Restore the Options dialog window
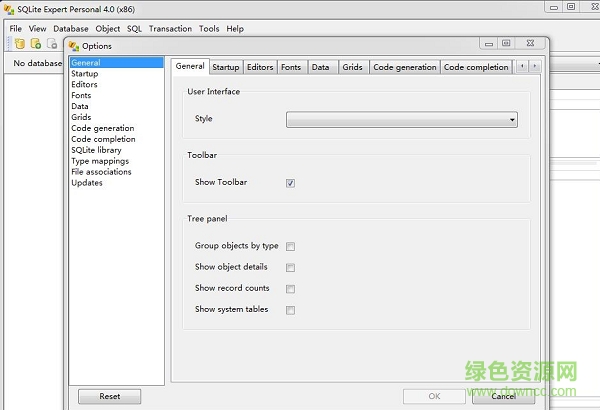Screen dimensions: 600x410 point(506,43)
